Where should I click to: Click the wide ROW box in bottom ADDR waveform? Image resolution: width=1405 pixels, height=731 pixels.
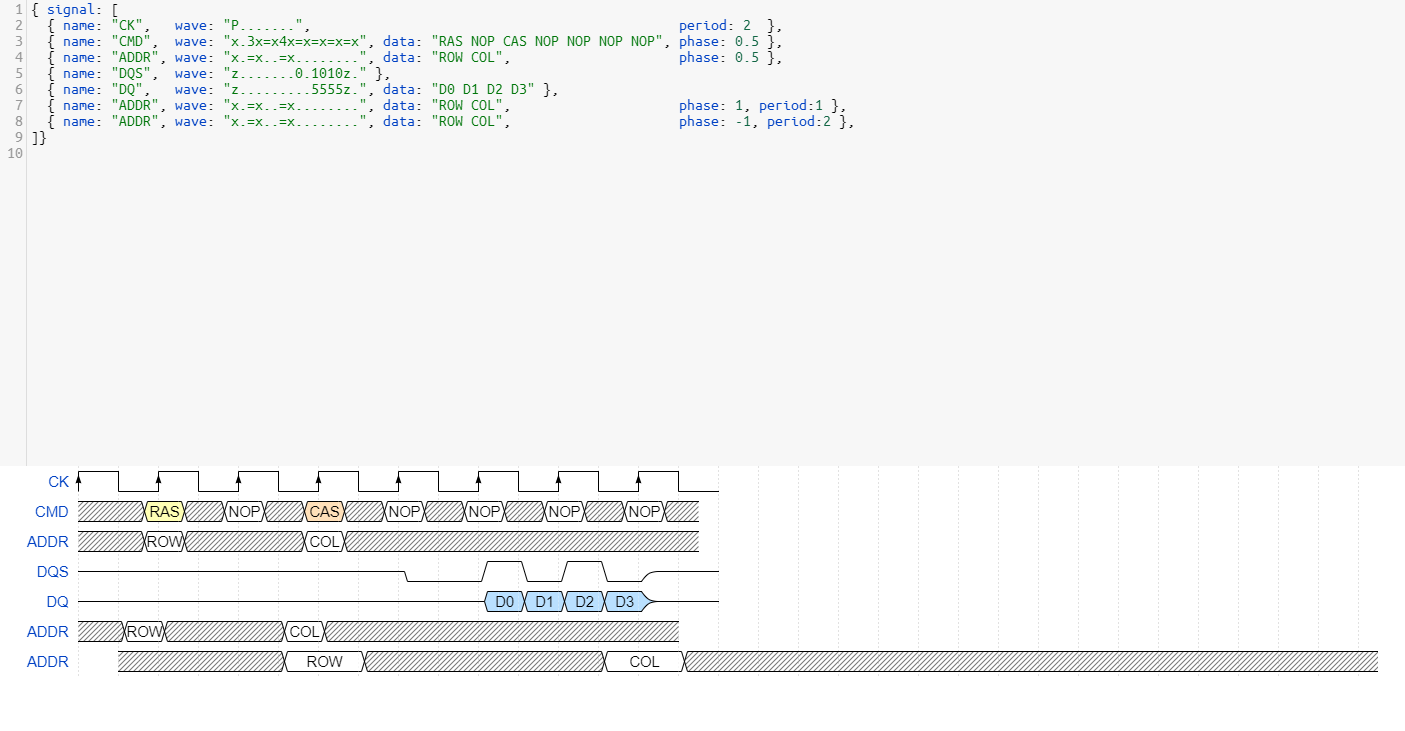tap(324, 662)
